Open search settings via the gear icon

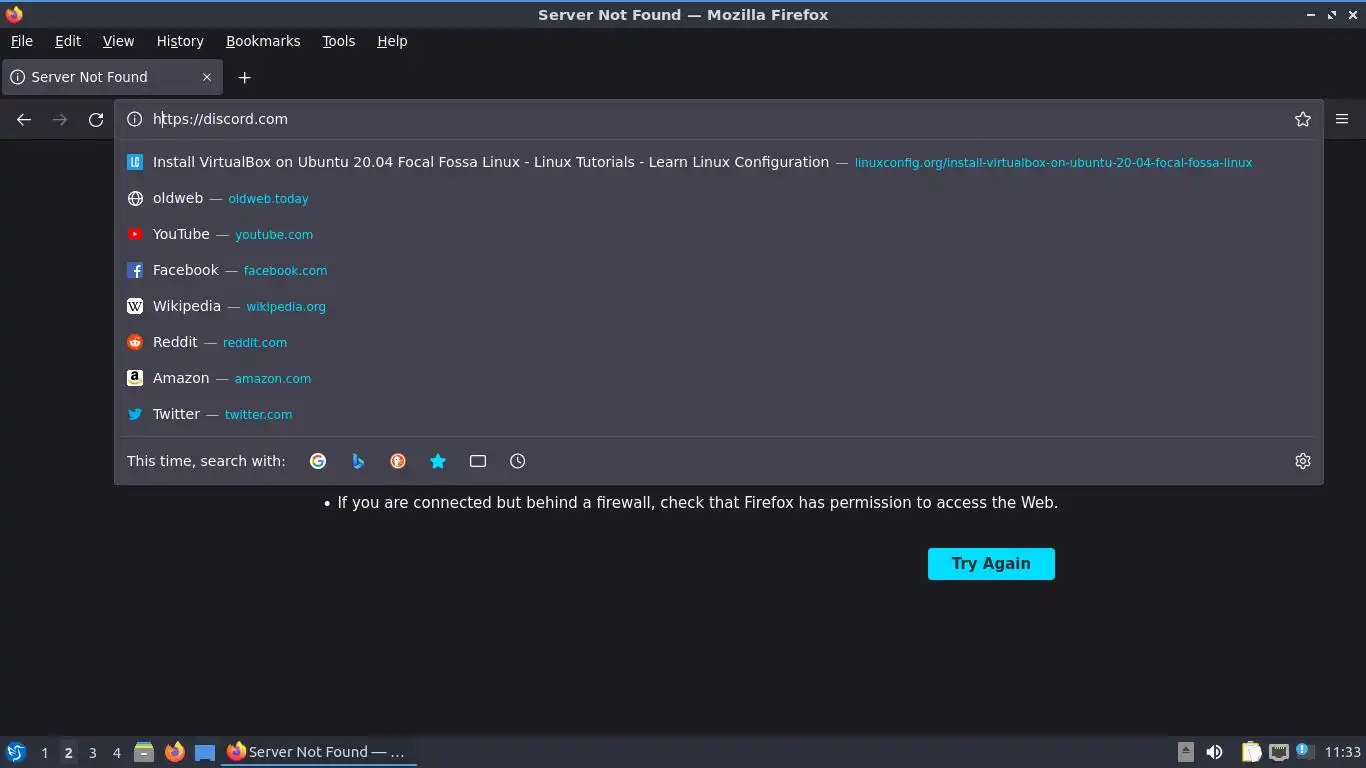click(x=1302, y=461)
